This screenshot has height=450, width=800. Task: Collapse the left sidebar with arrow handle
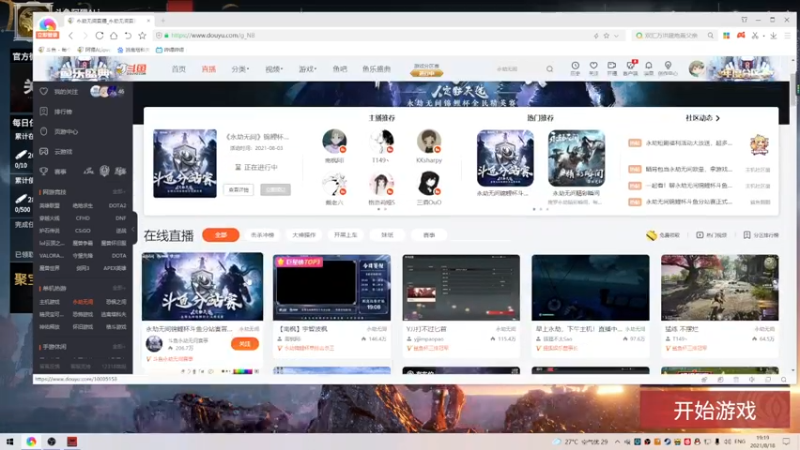pyautogui.click(x=133, y=229)
